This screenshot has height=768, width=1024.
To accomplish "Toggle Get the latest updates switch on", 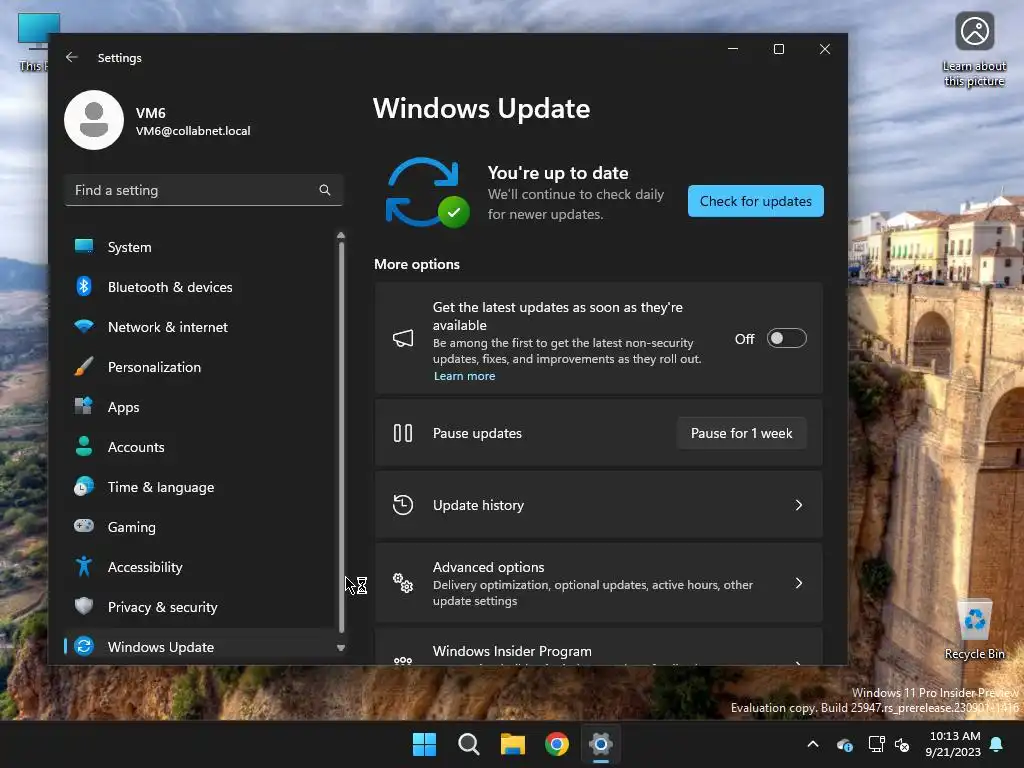I will 786,338.
